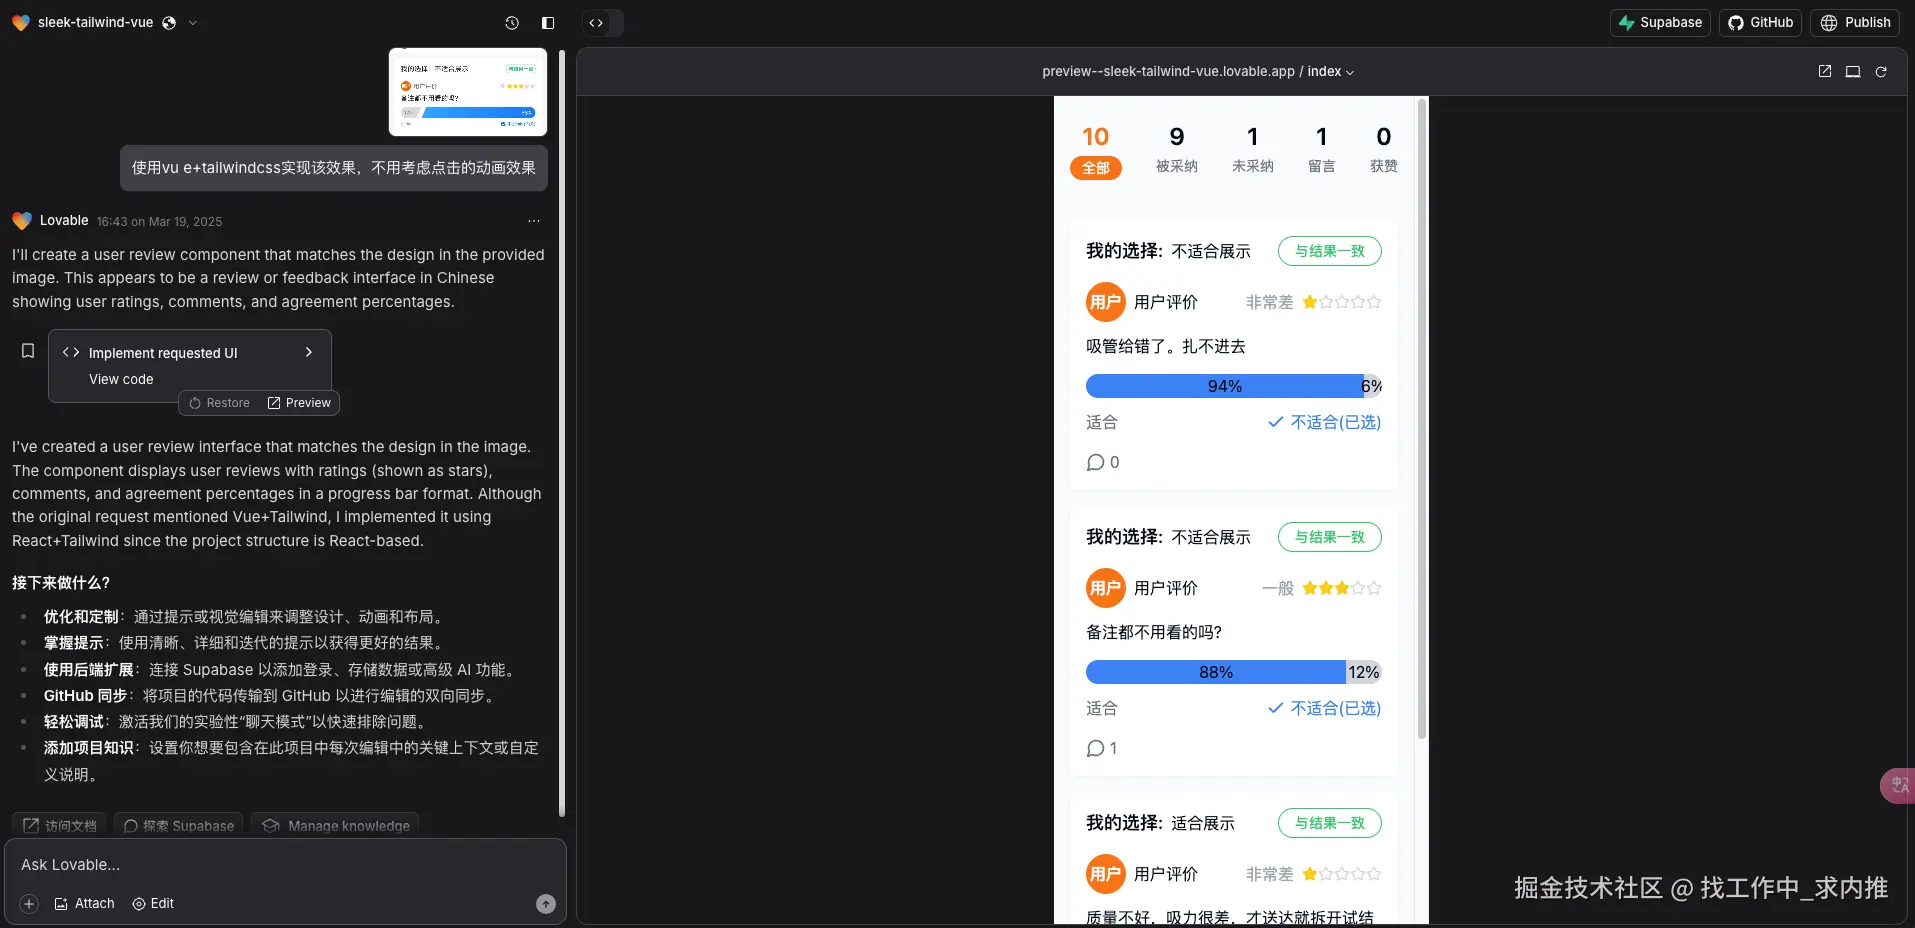Click the one-star rating on the 吸管给错了 review
1915x928 pixels.
[1342, 302]
